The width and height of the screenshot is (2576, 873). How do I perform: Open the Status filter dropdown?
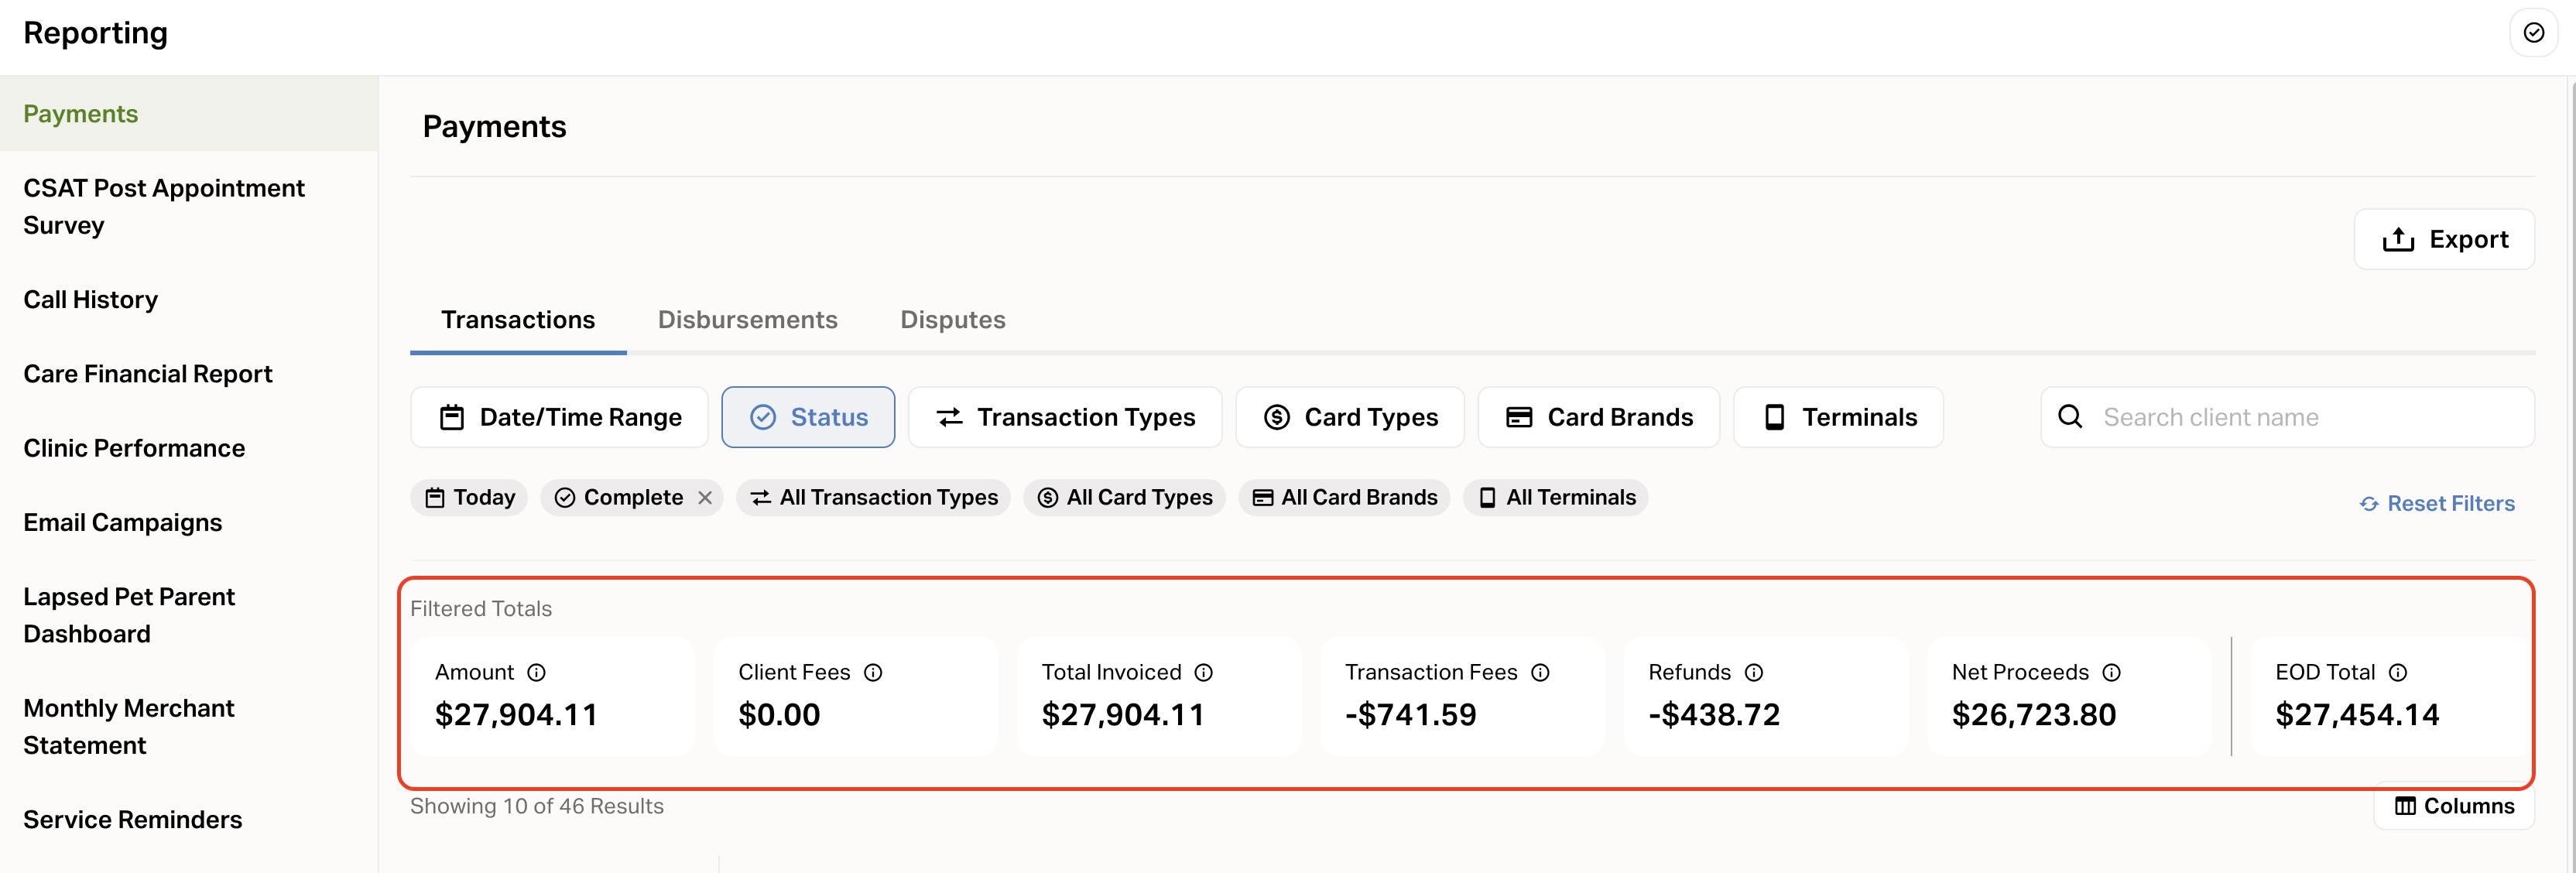click(808, 417)
